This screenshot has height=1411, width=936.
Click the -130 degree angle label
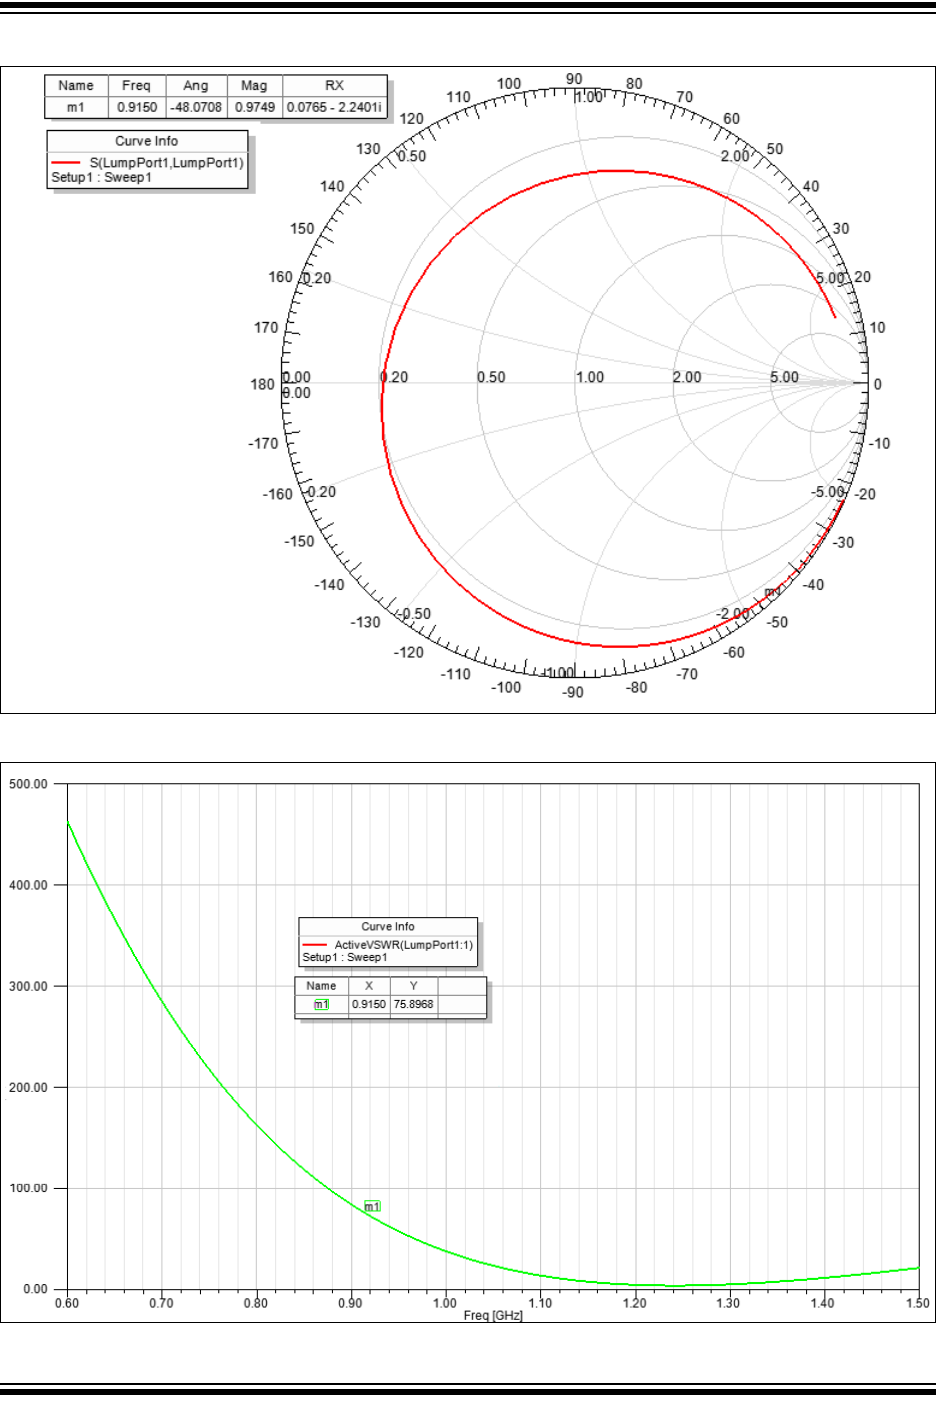point(365,622)
